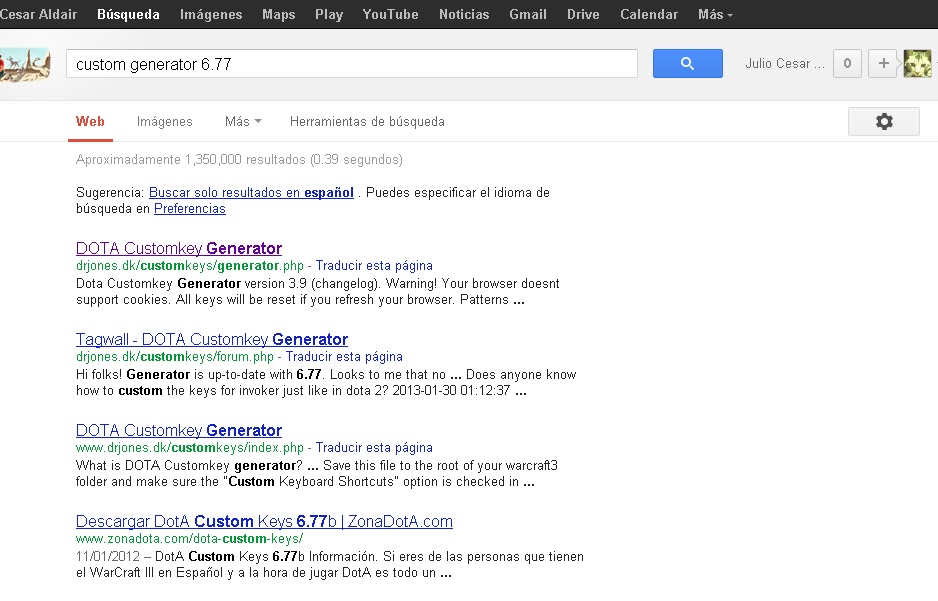Open the Preferencias link

(190, 209)
